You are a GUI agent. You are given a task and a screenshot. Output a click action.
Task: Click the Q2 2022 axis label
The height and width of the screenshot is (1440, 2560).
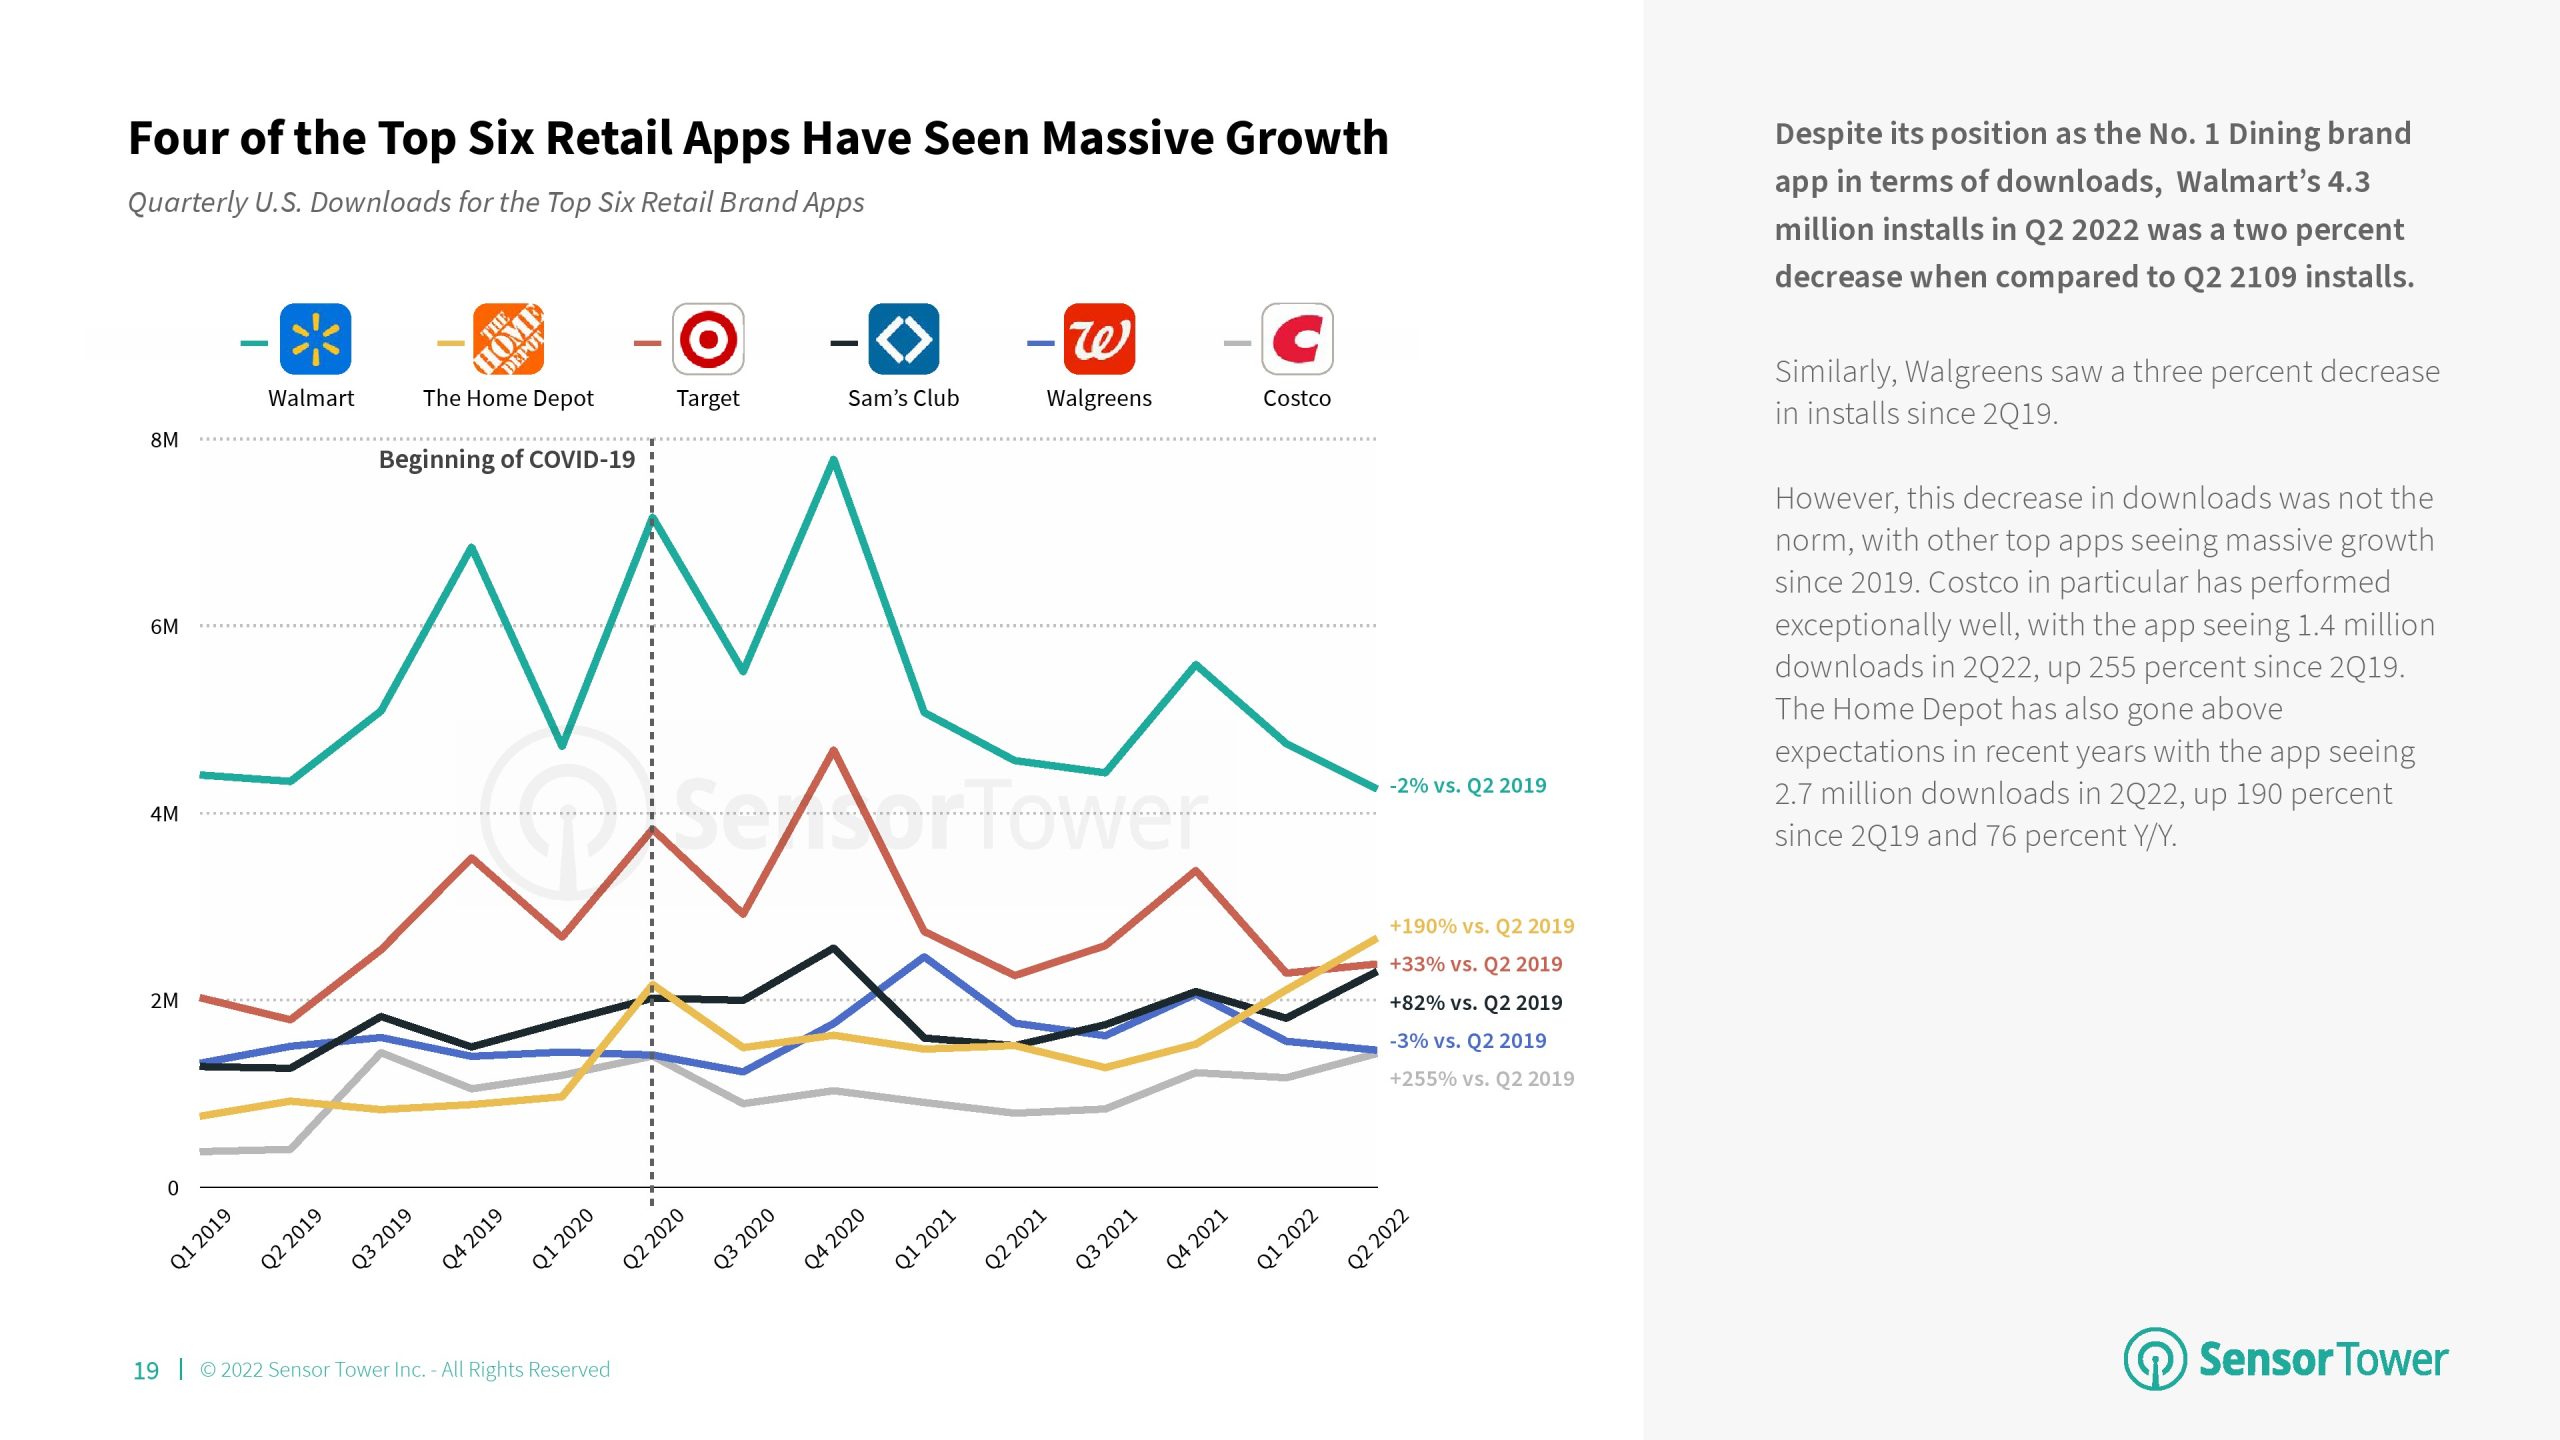(1377, 1238)
